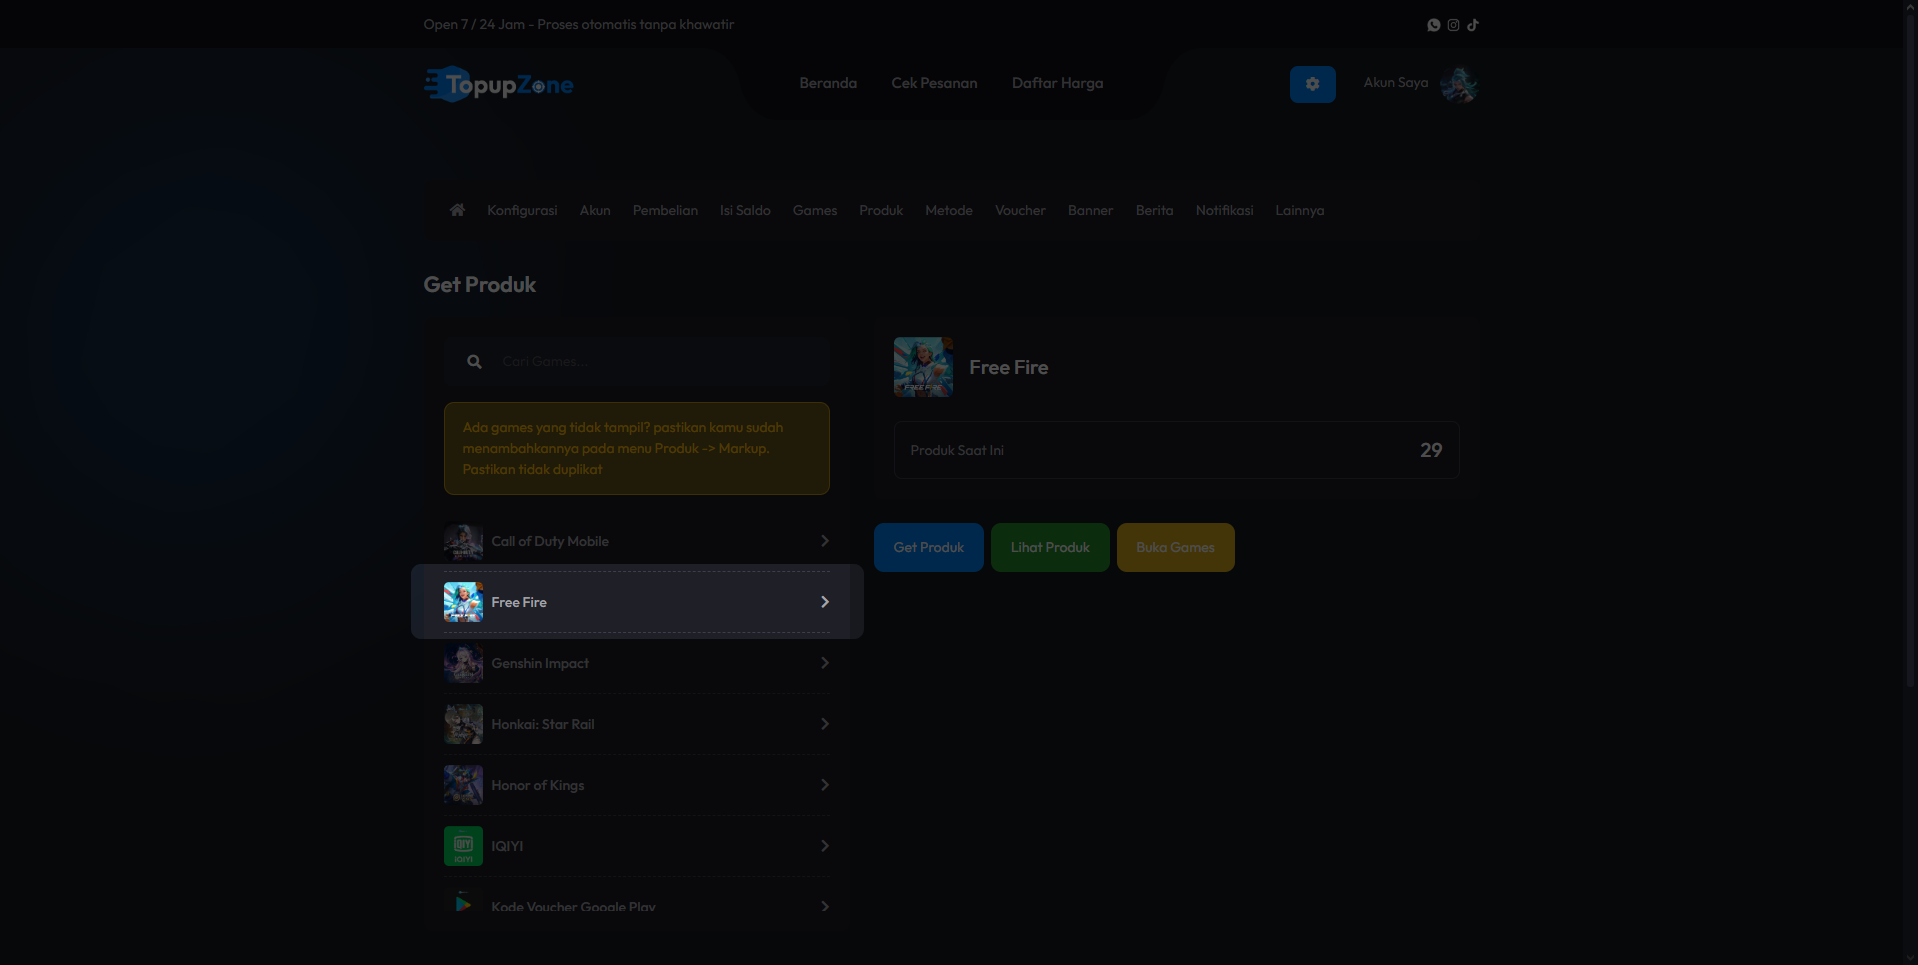Screen dimensions: 1918x965
Task: Open the Cek Pesanan nav link
Action: (934, 83)
